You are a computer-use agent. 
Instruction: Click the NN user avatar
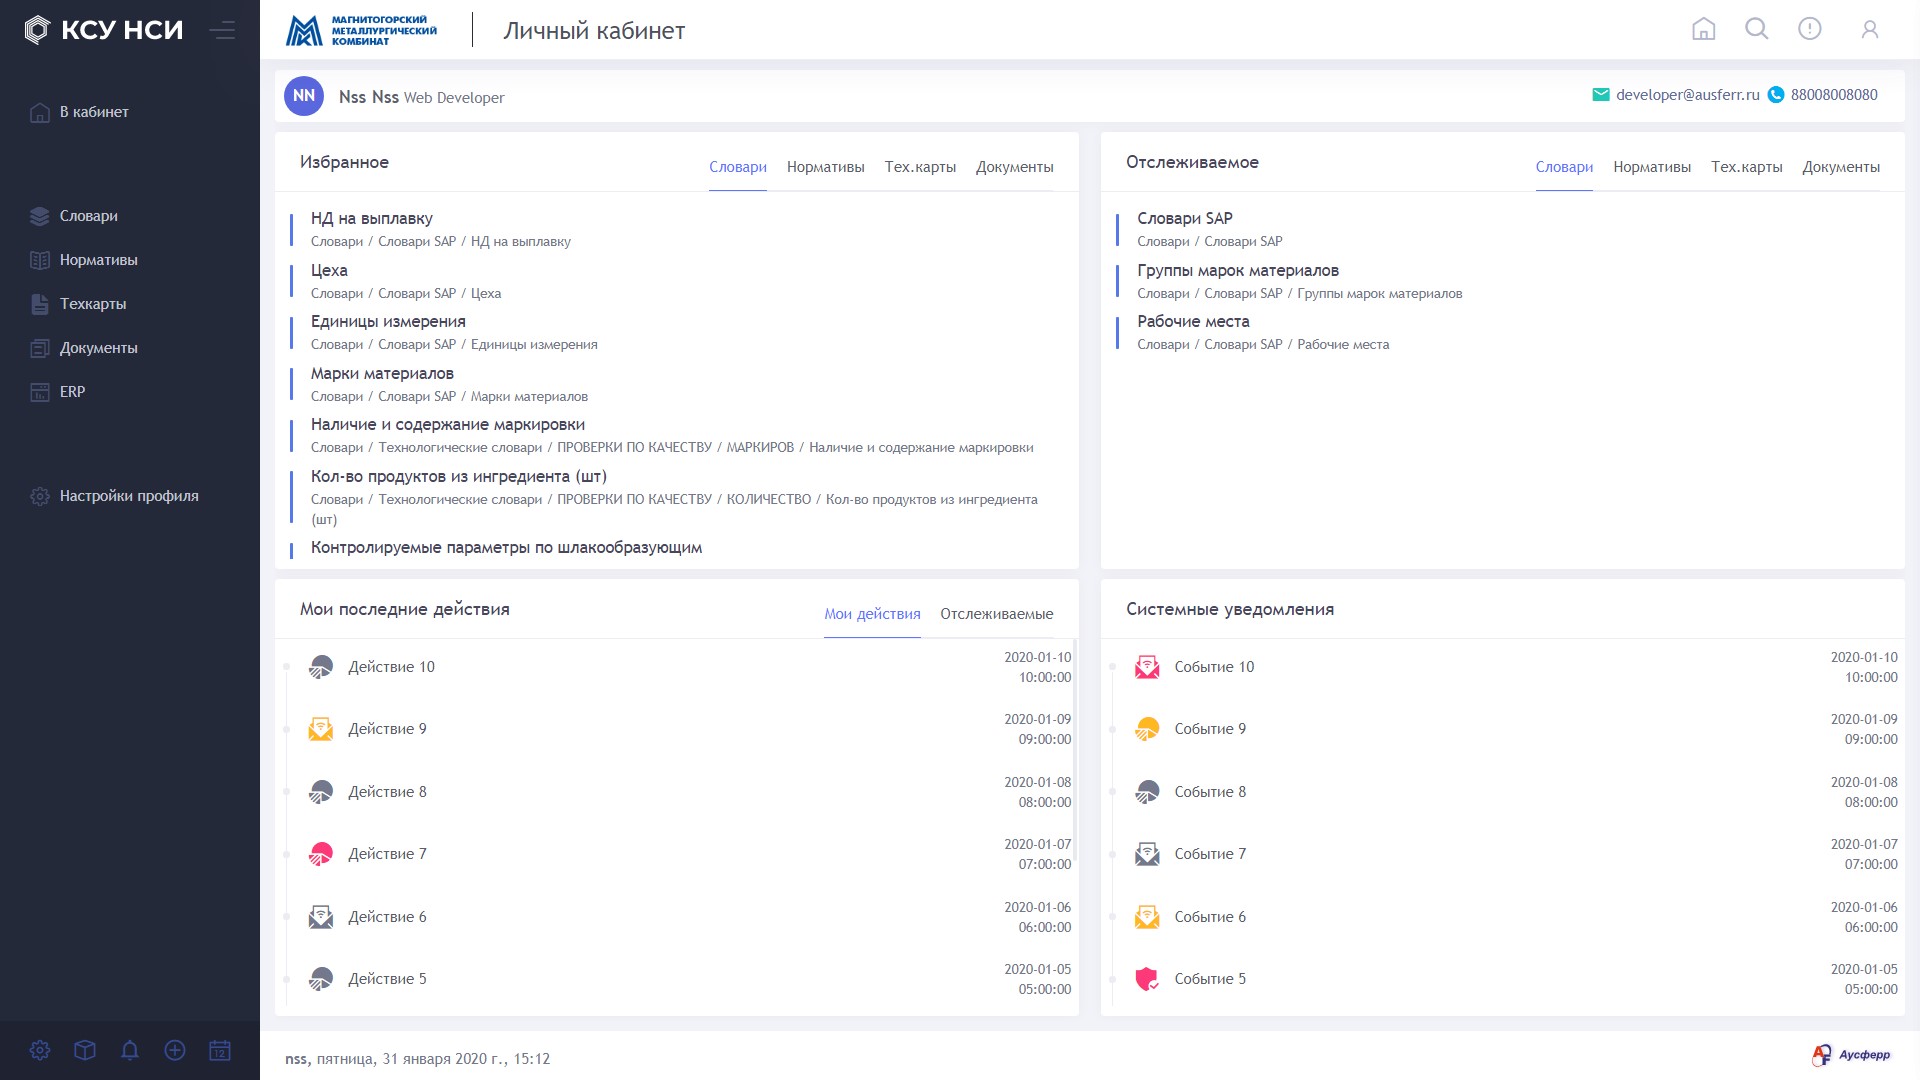click(x=304, y=96)
